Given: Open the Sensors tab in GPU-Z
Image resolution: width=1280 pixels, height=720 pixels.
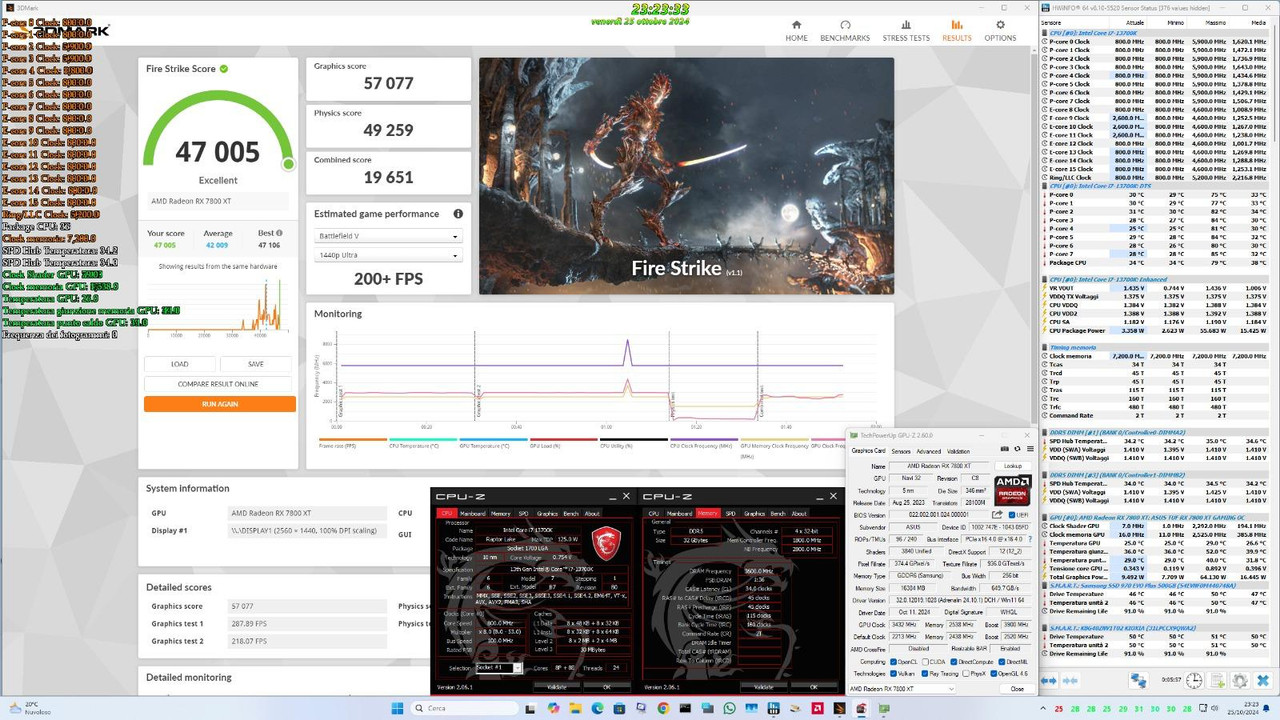Looking at the screenshot, I should [901, 451].
